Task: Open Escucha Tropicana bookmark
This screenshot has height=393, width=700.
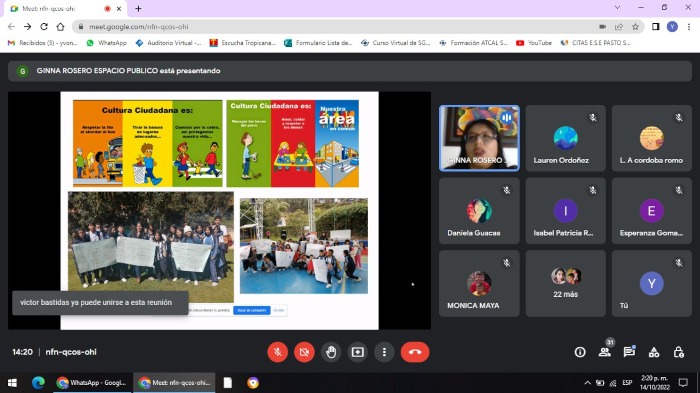Action: pos(242,43)
